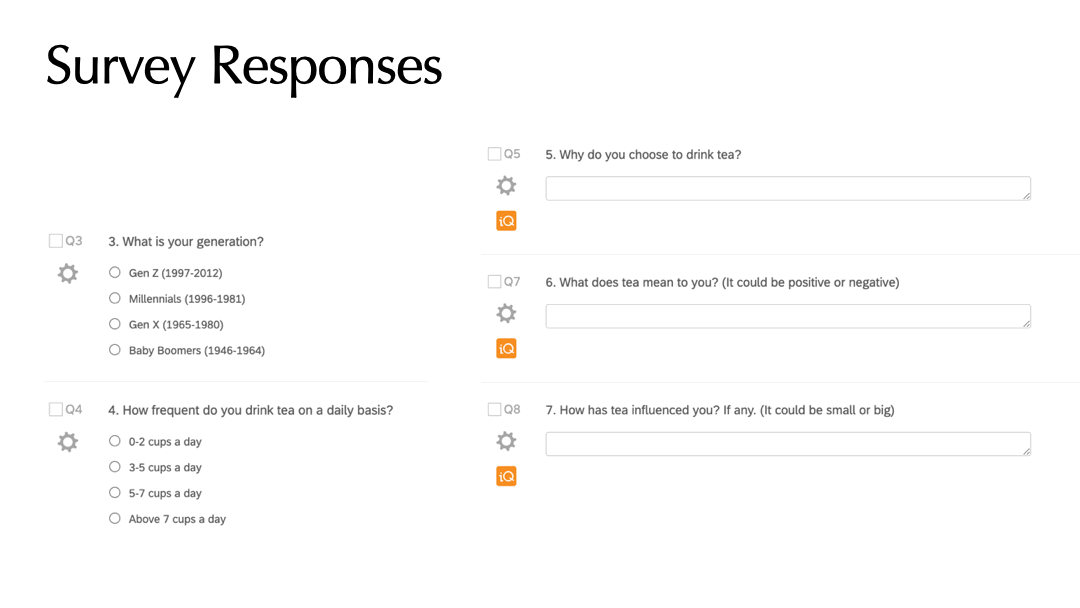The width and height of the screenshot is (1080, 608).
Task: Choose the Baby Boomers (1946-1964) radio button
Action: [x=114, y=350]
